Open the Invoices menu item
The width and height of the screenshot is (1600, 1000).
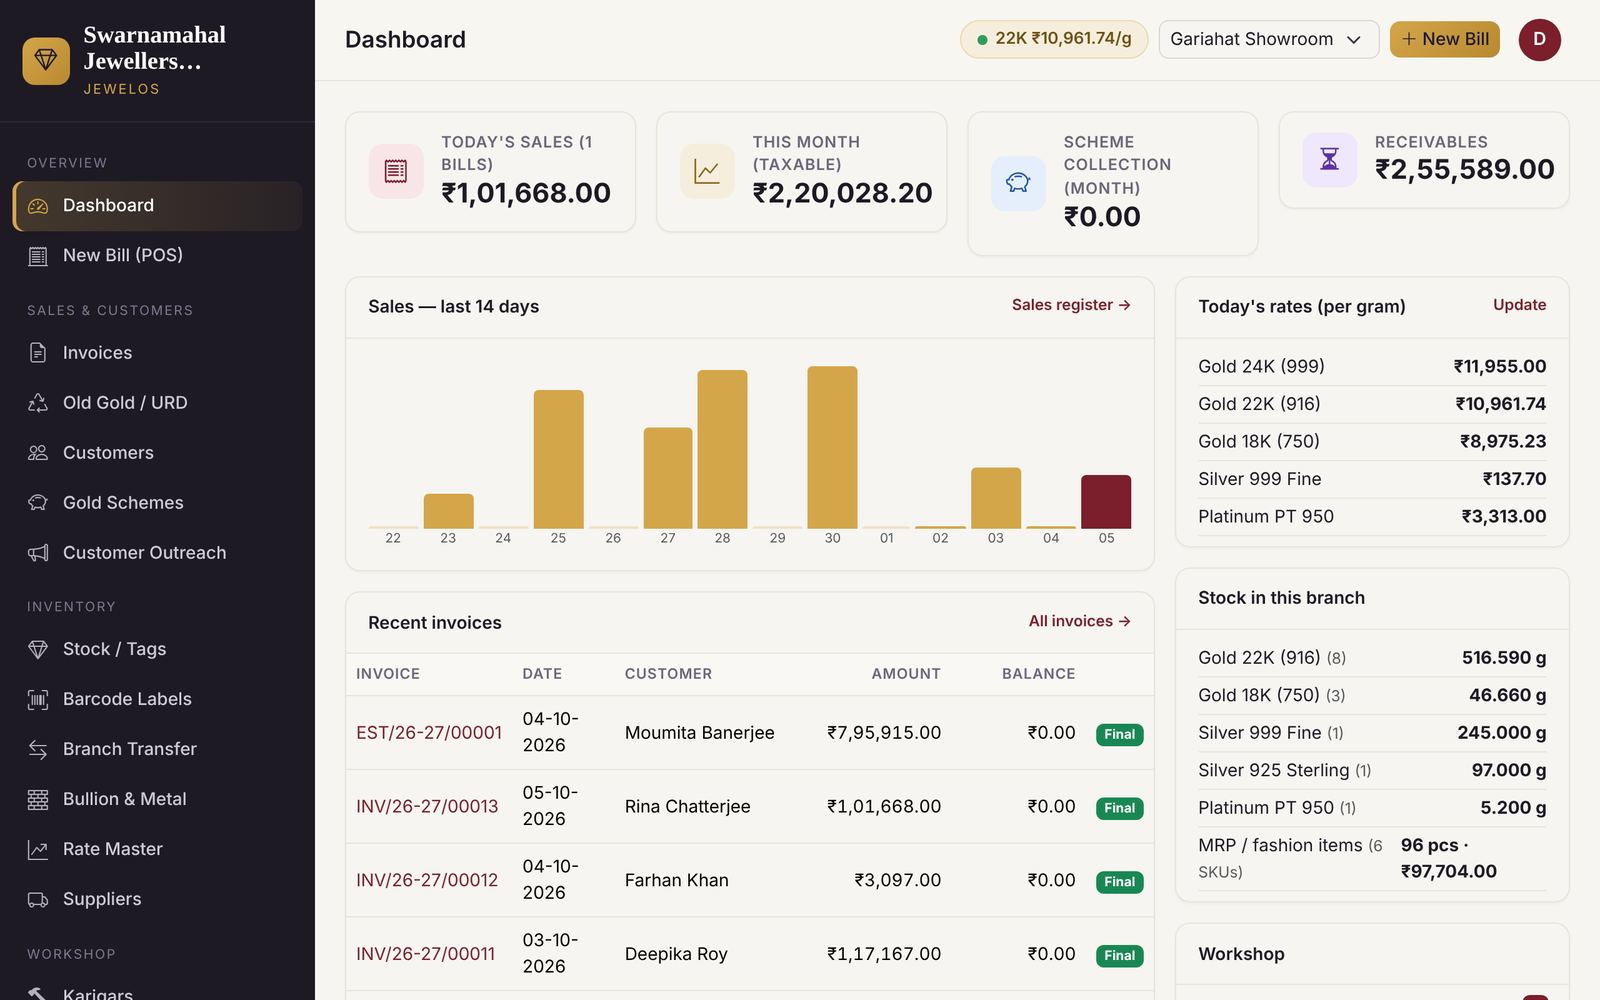coord(157,353)
